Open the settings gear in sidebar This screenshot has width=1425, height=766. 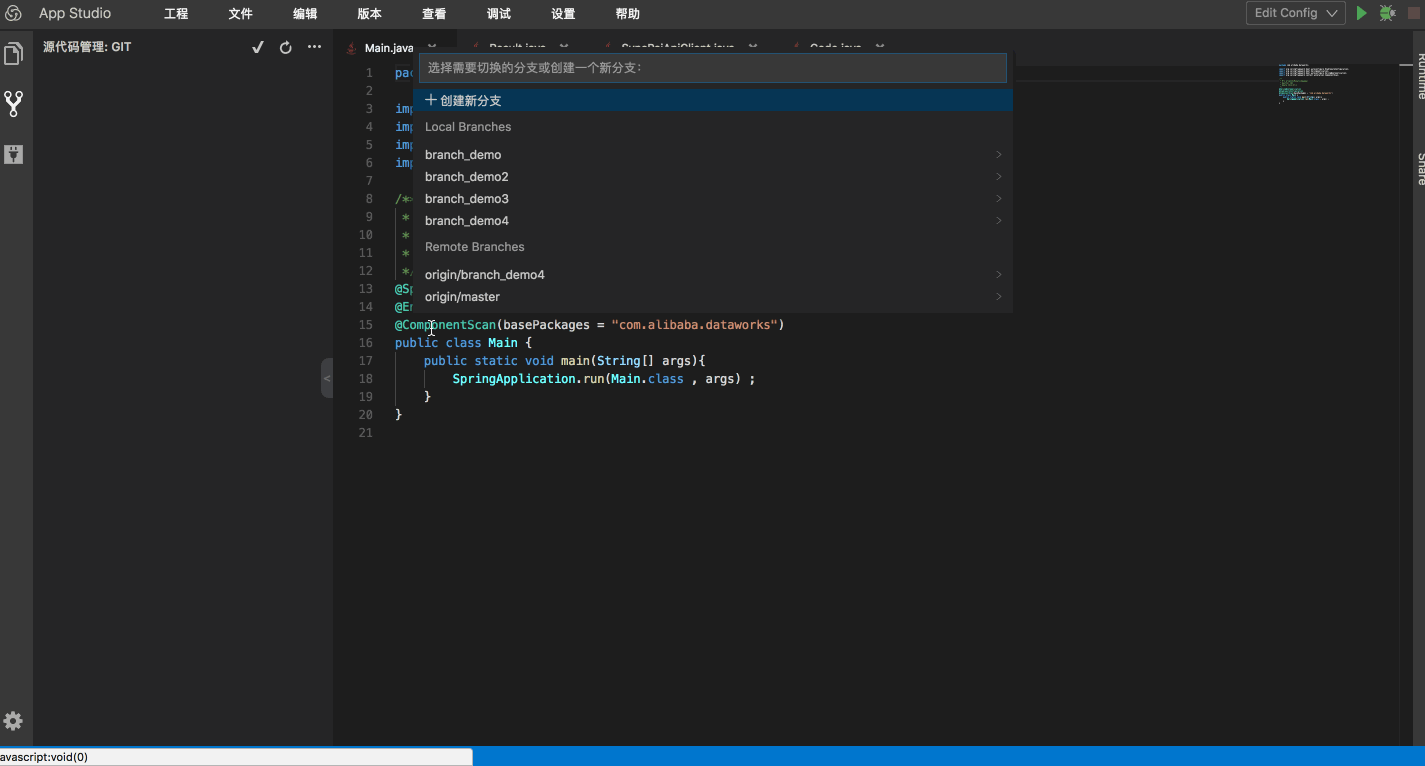pyautogui.click(x=13, y=721)
